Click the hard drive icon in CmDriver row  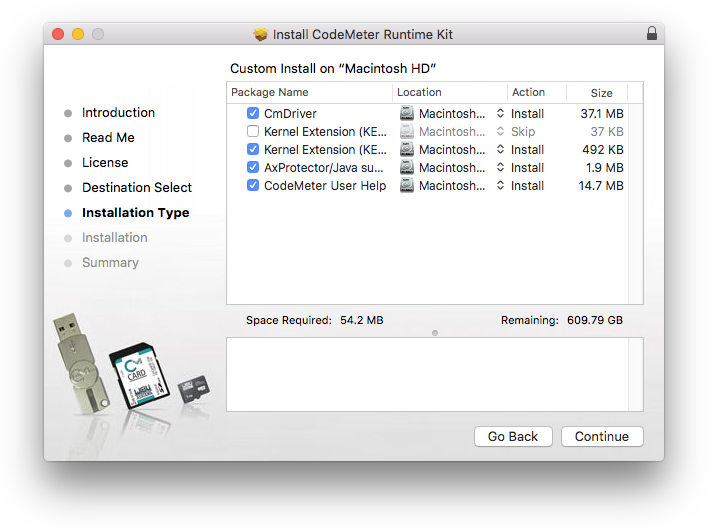pyautogui.click(x=407, y=114)
